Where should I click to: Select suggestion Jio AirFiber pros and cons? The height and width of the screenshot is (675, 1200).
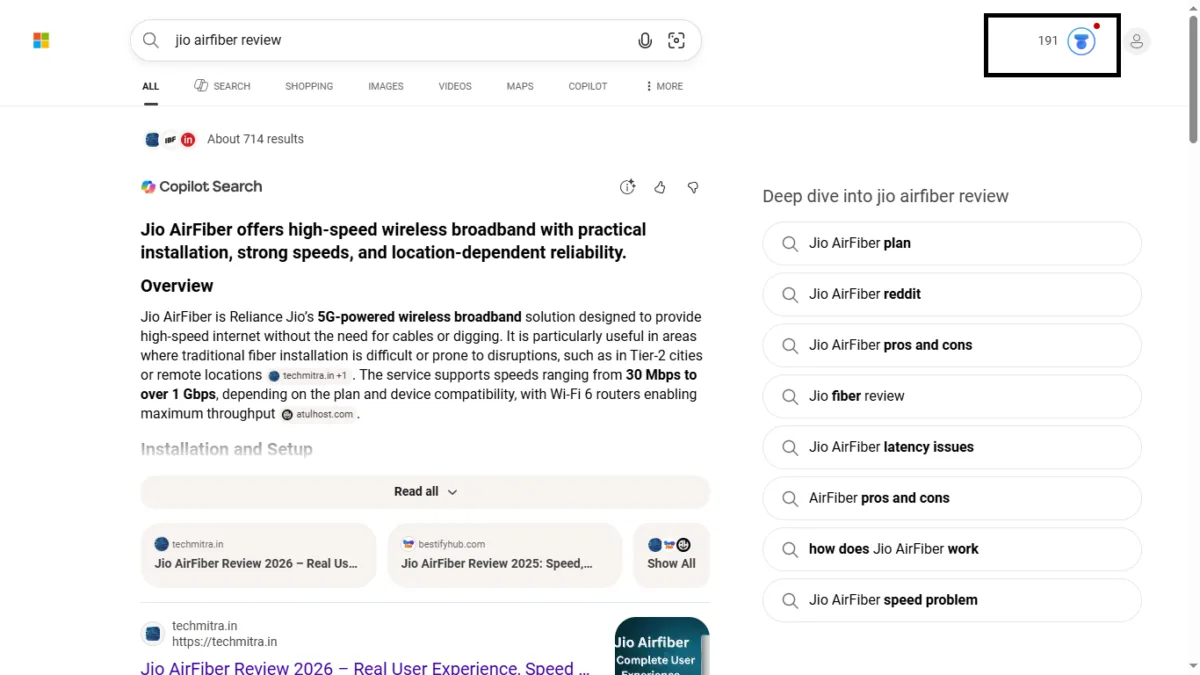(x=951, y=345)
